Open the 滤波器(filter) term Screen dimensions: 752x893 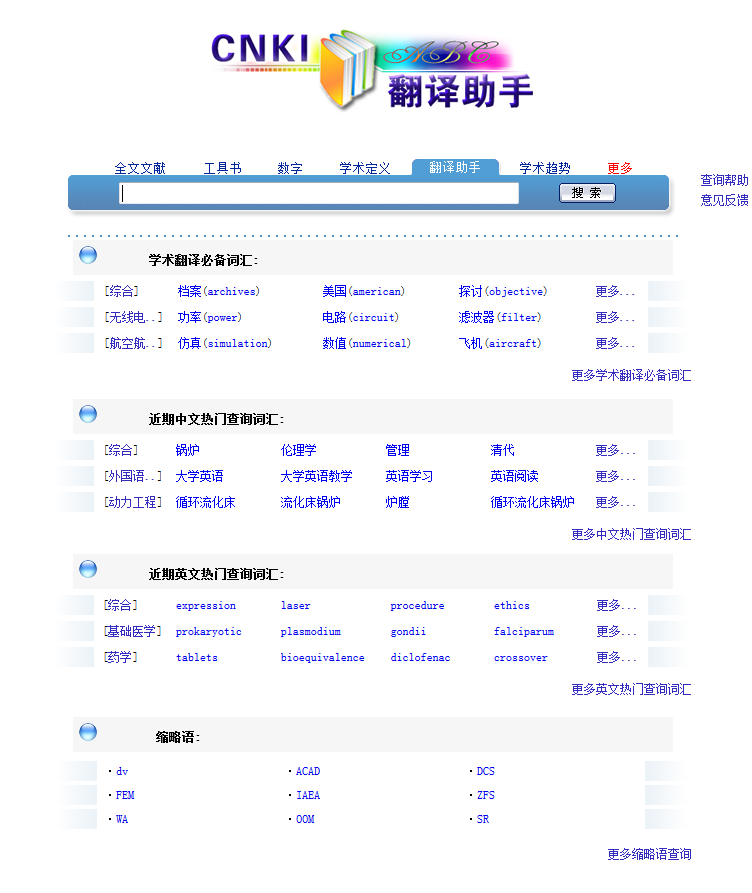pyautogui.click(x=500, y=317)
